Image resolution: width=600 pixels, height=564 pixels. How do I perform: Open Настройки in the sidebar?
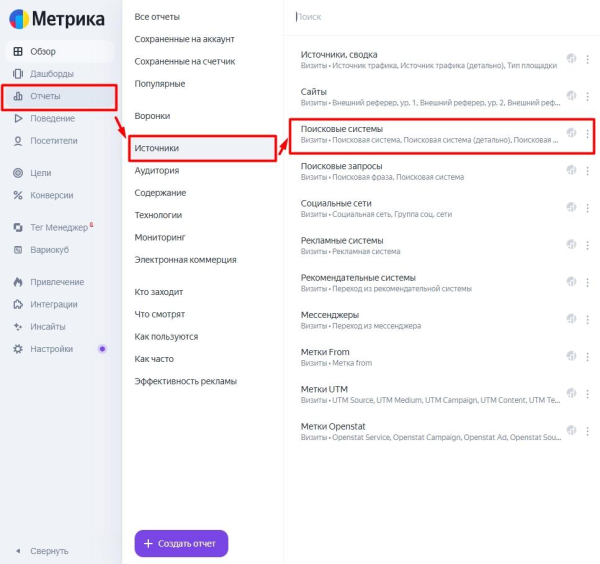pyautogui.click(x=51, y=349)
